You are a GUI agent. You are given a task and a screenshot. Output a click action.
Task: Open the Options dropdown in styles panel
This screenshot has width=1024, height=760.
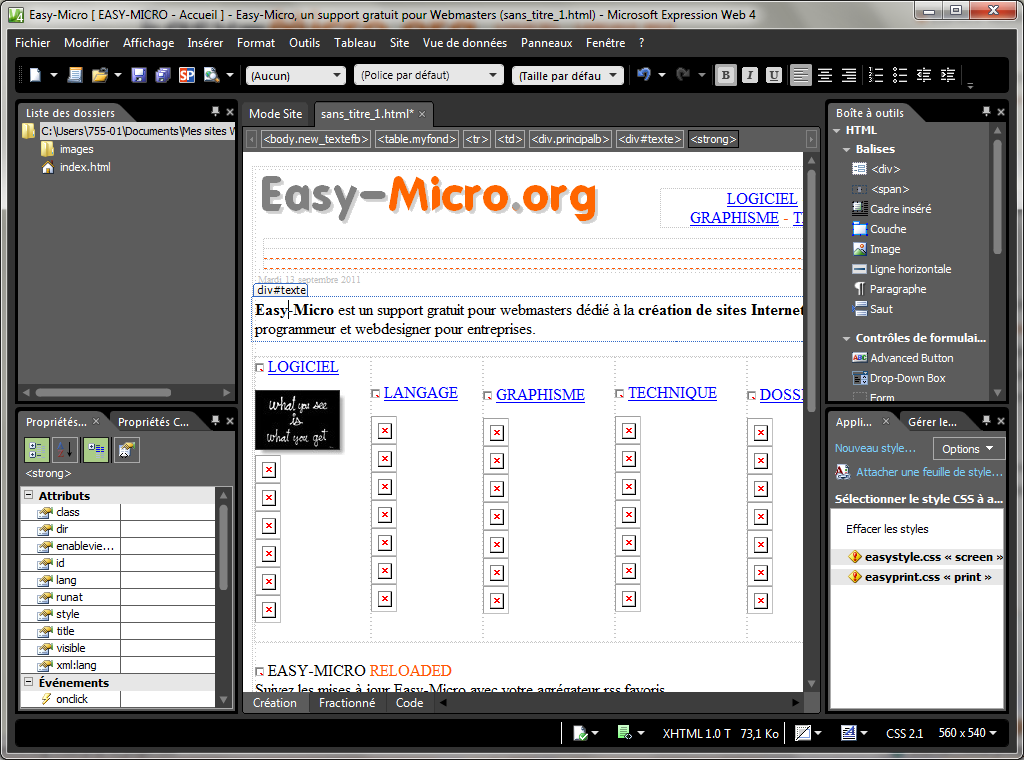[968, 449]
